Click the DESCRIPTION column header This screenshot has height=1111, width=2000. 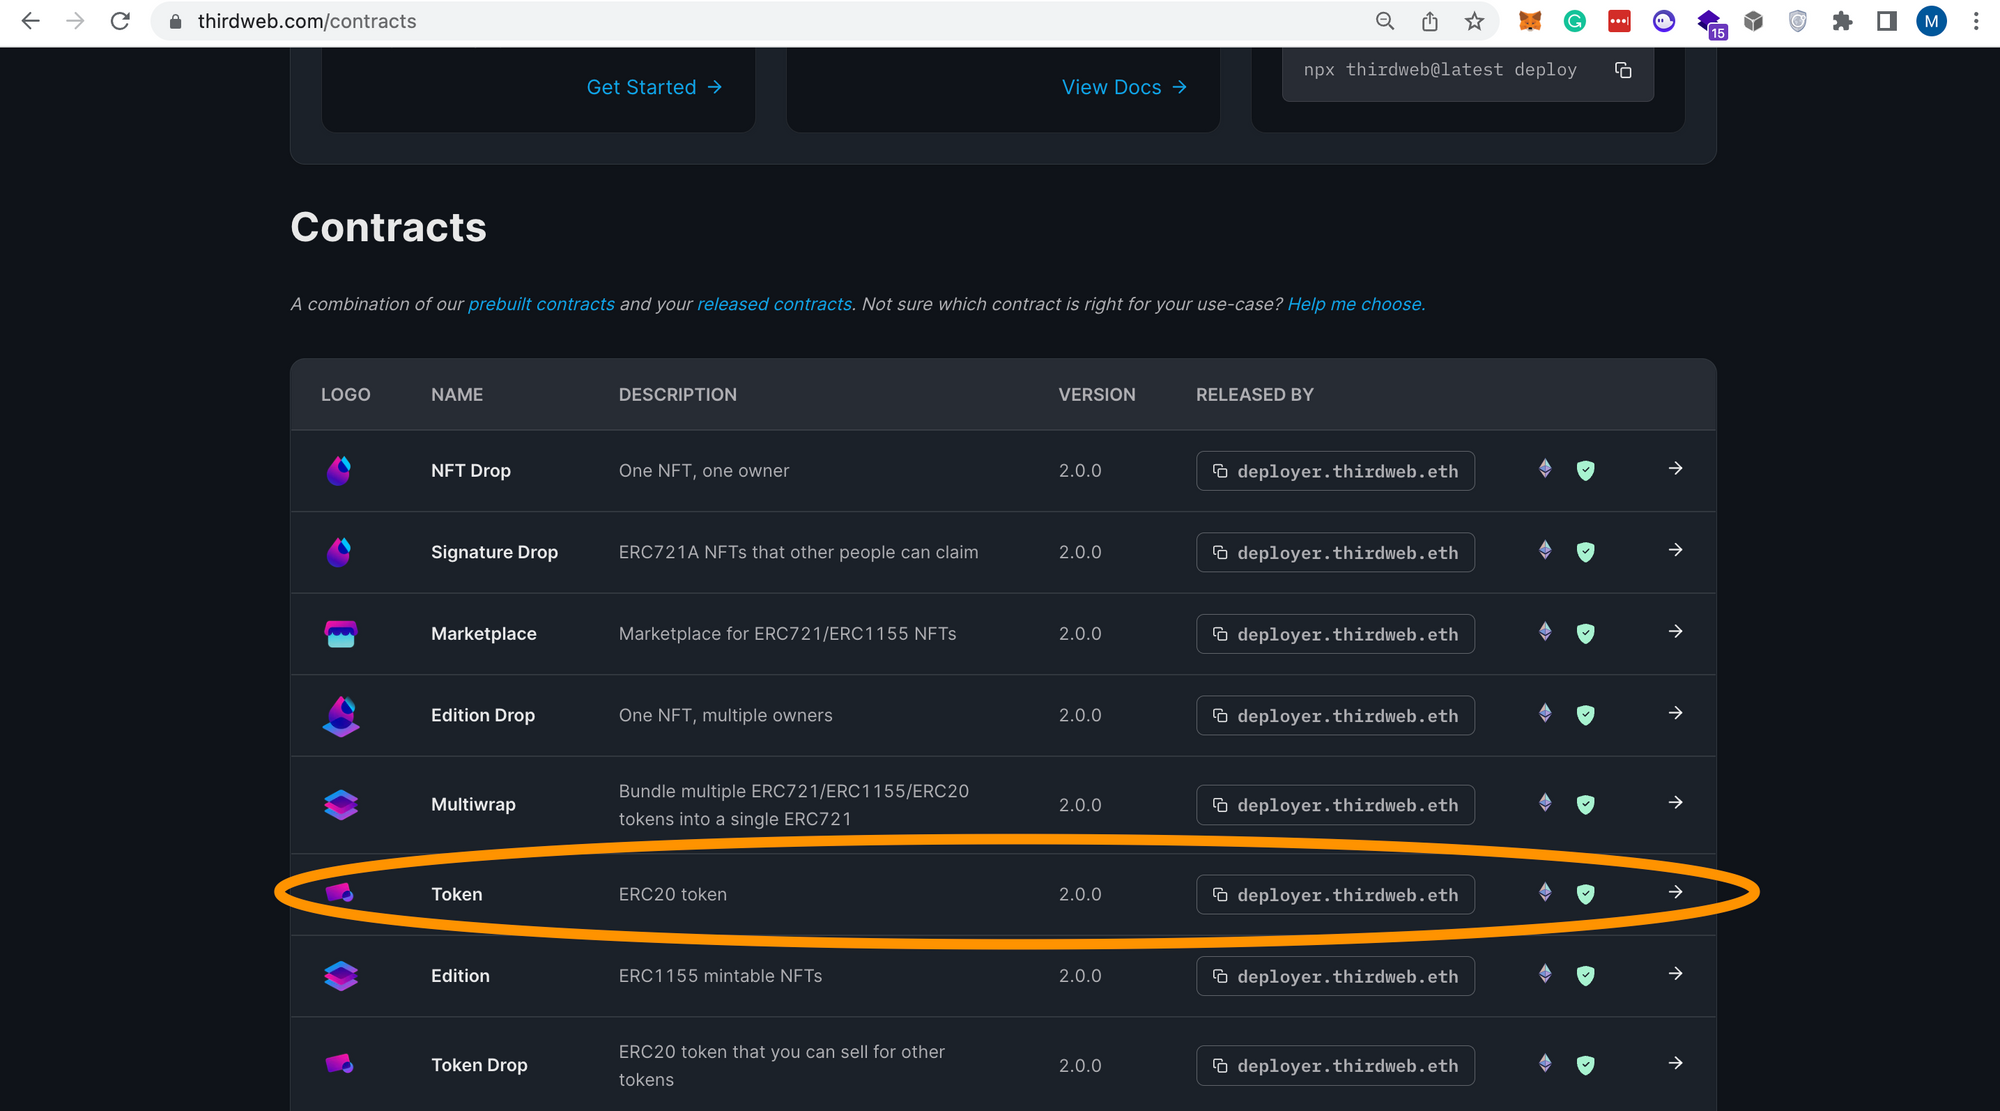tap(678, 395)
